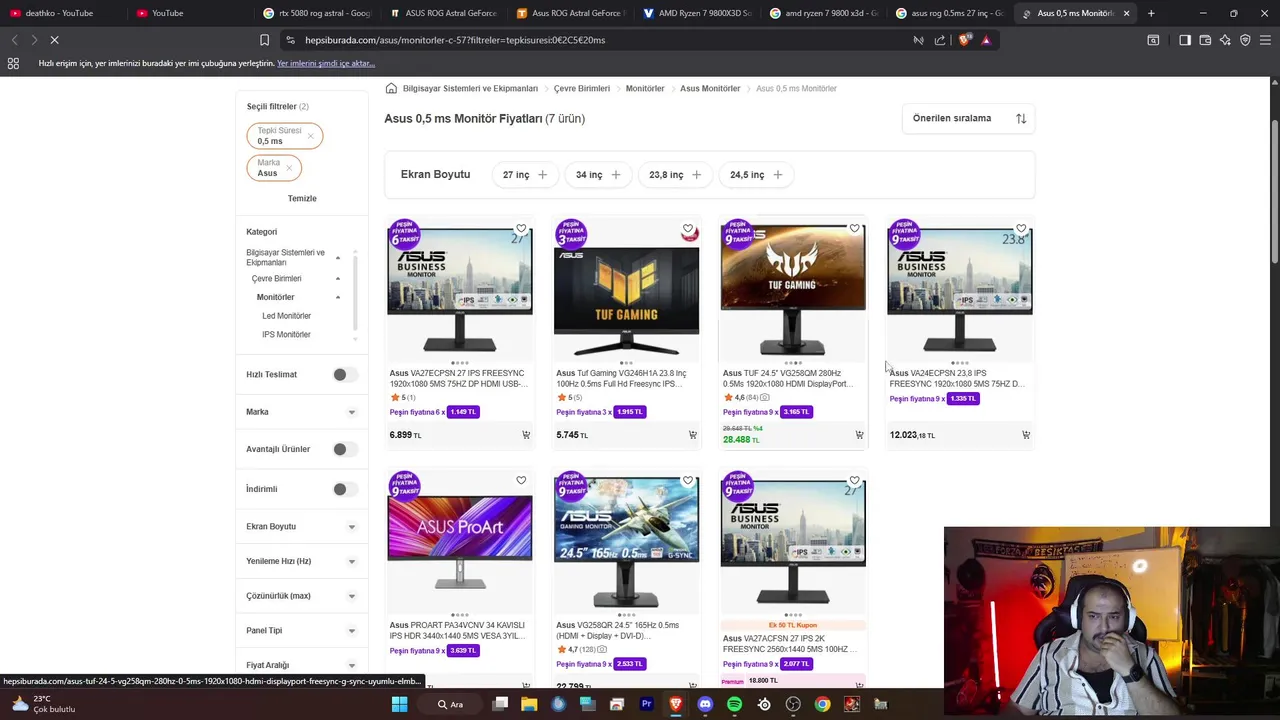1280x720 pixels.
Task: Open IPS Monitörler category
Action: [x=286, y=335]
